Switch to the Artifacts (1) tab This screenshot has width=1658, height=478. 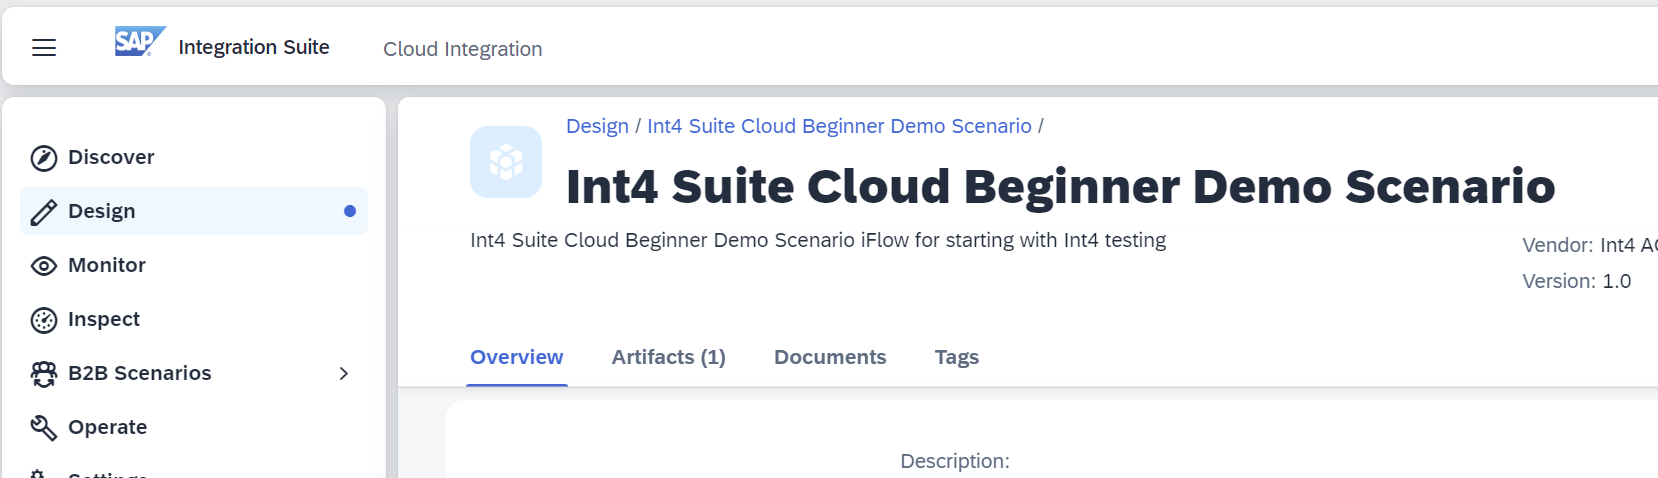[x=669, y=357]
